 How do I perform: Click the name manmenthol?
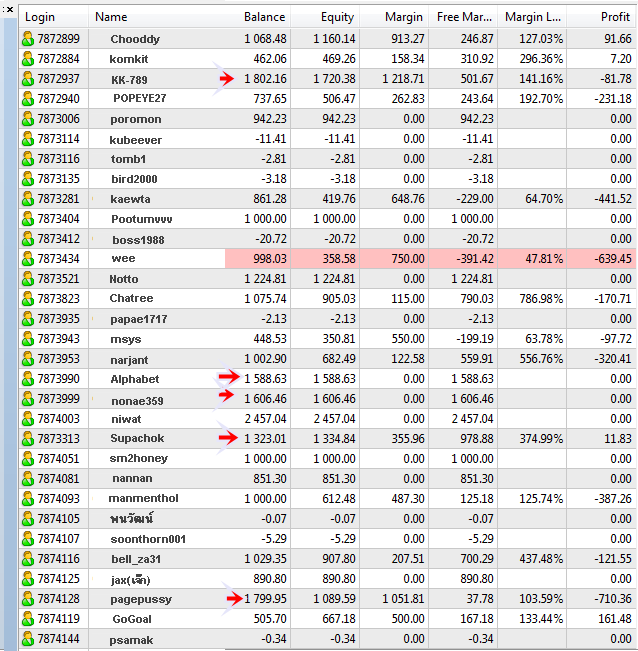pyautogui.click(x=143, y=498)
